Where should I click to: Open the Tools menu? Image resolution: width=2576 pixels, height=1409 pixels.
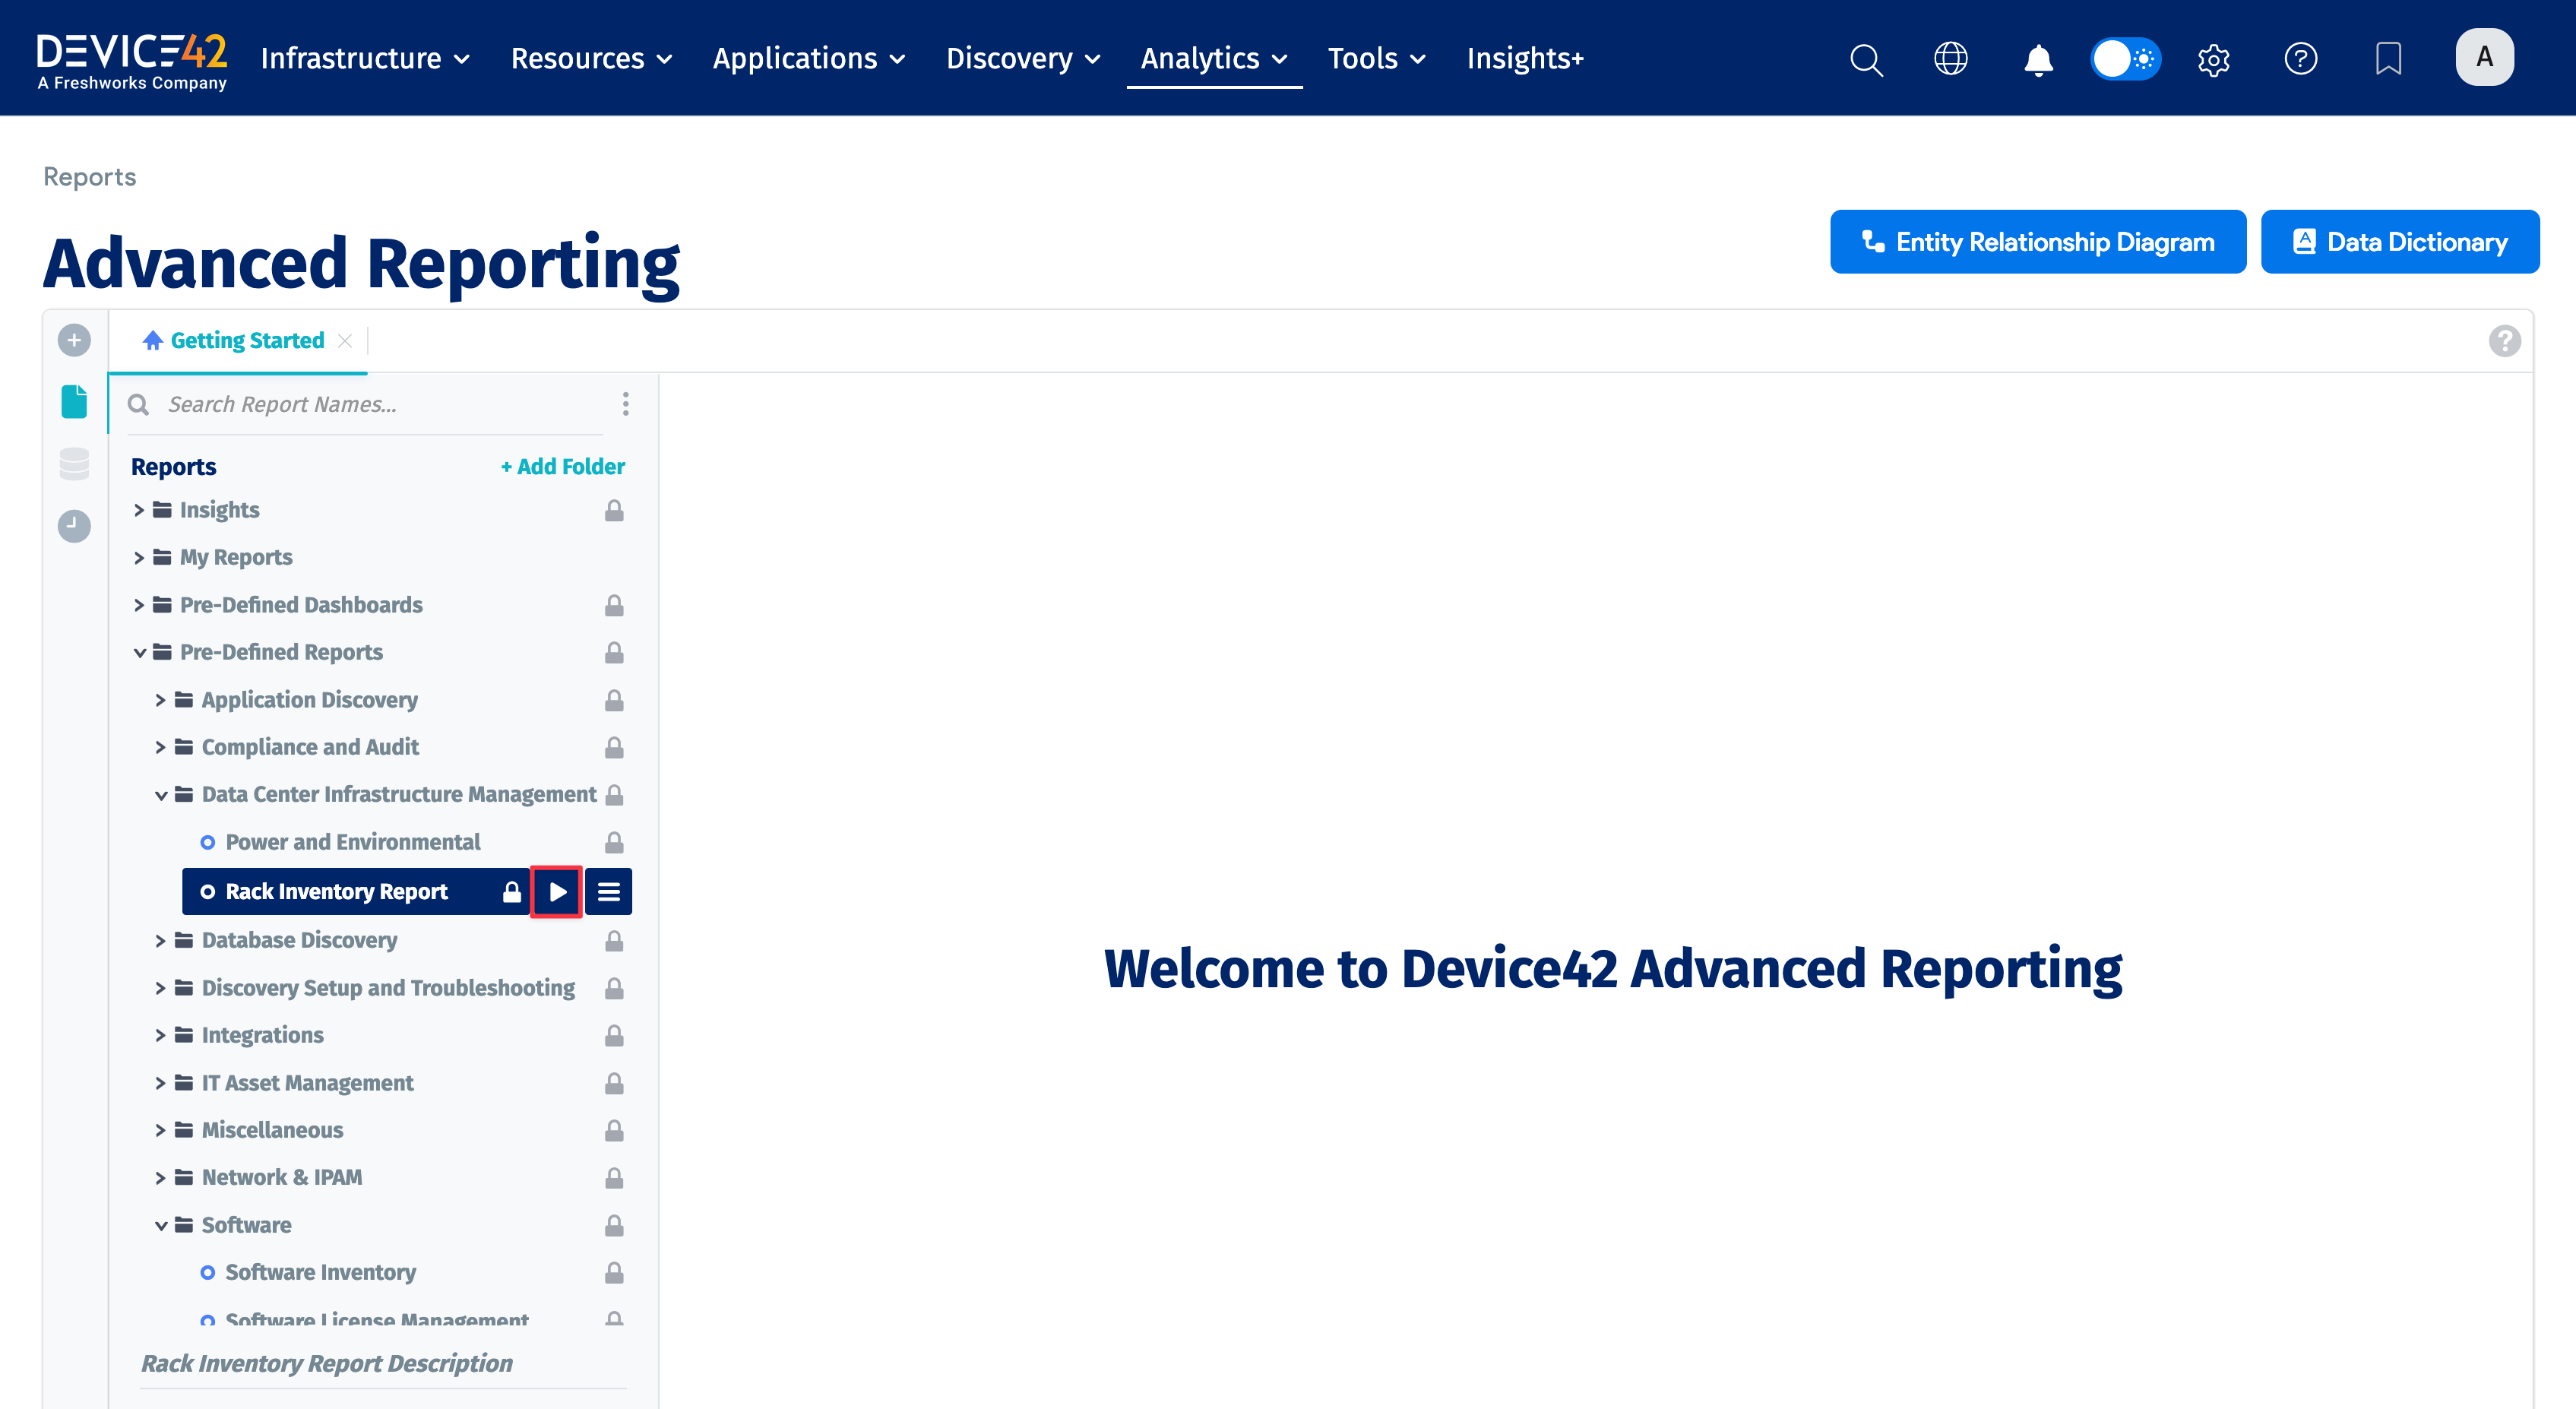[1376, 59]
